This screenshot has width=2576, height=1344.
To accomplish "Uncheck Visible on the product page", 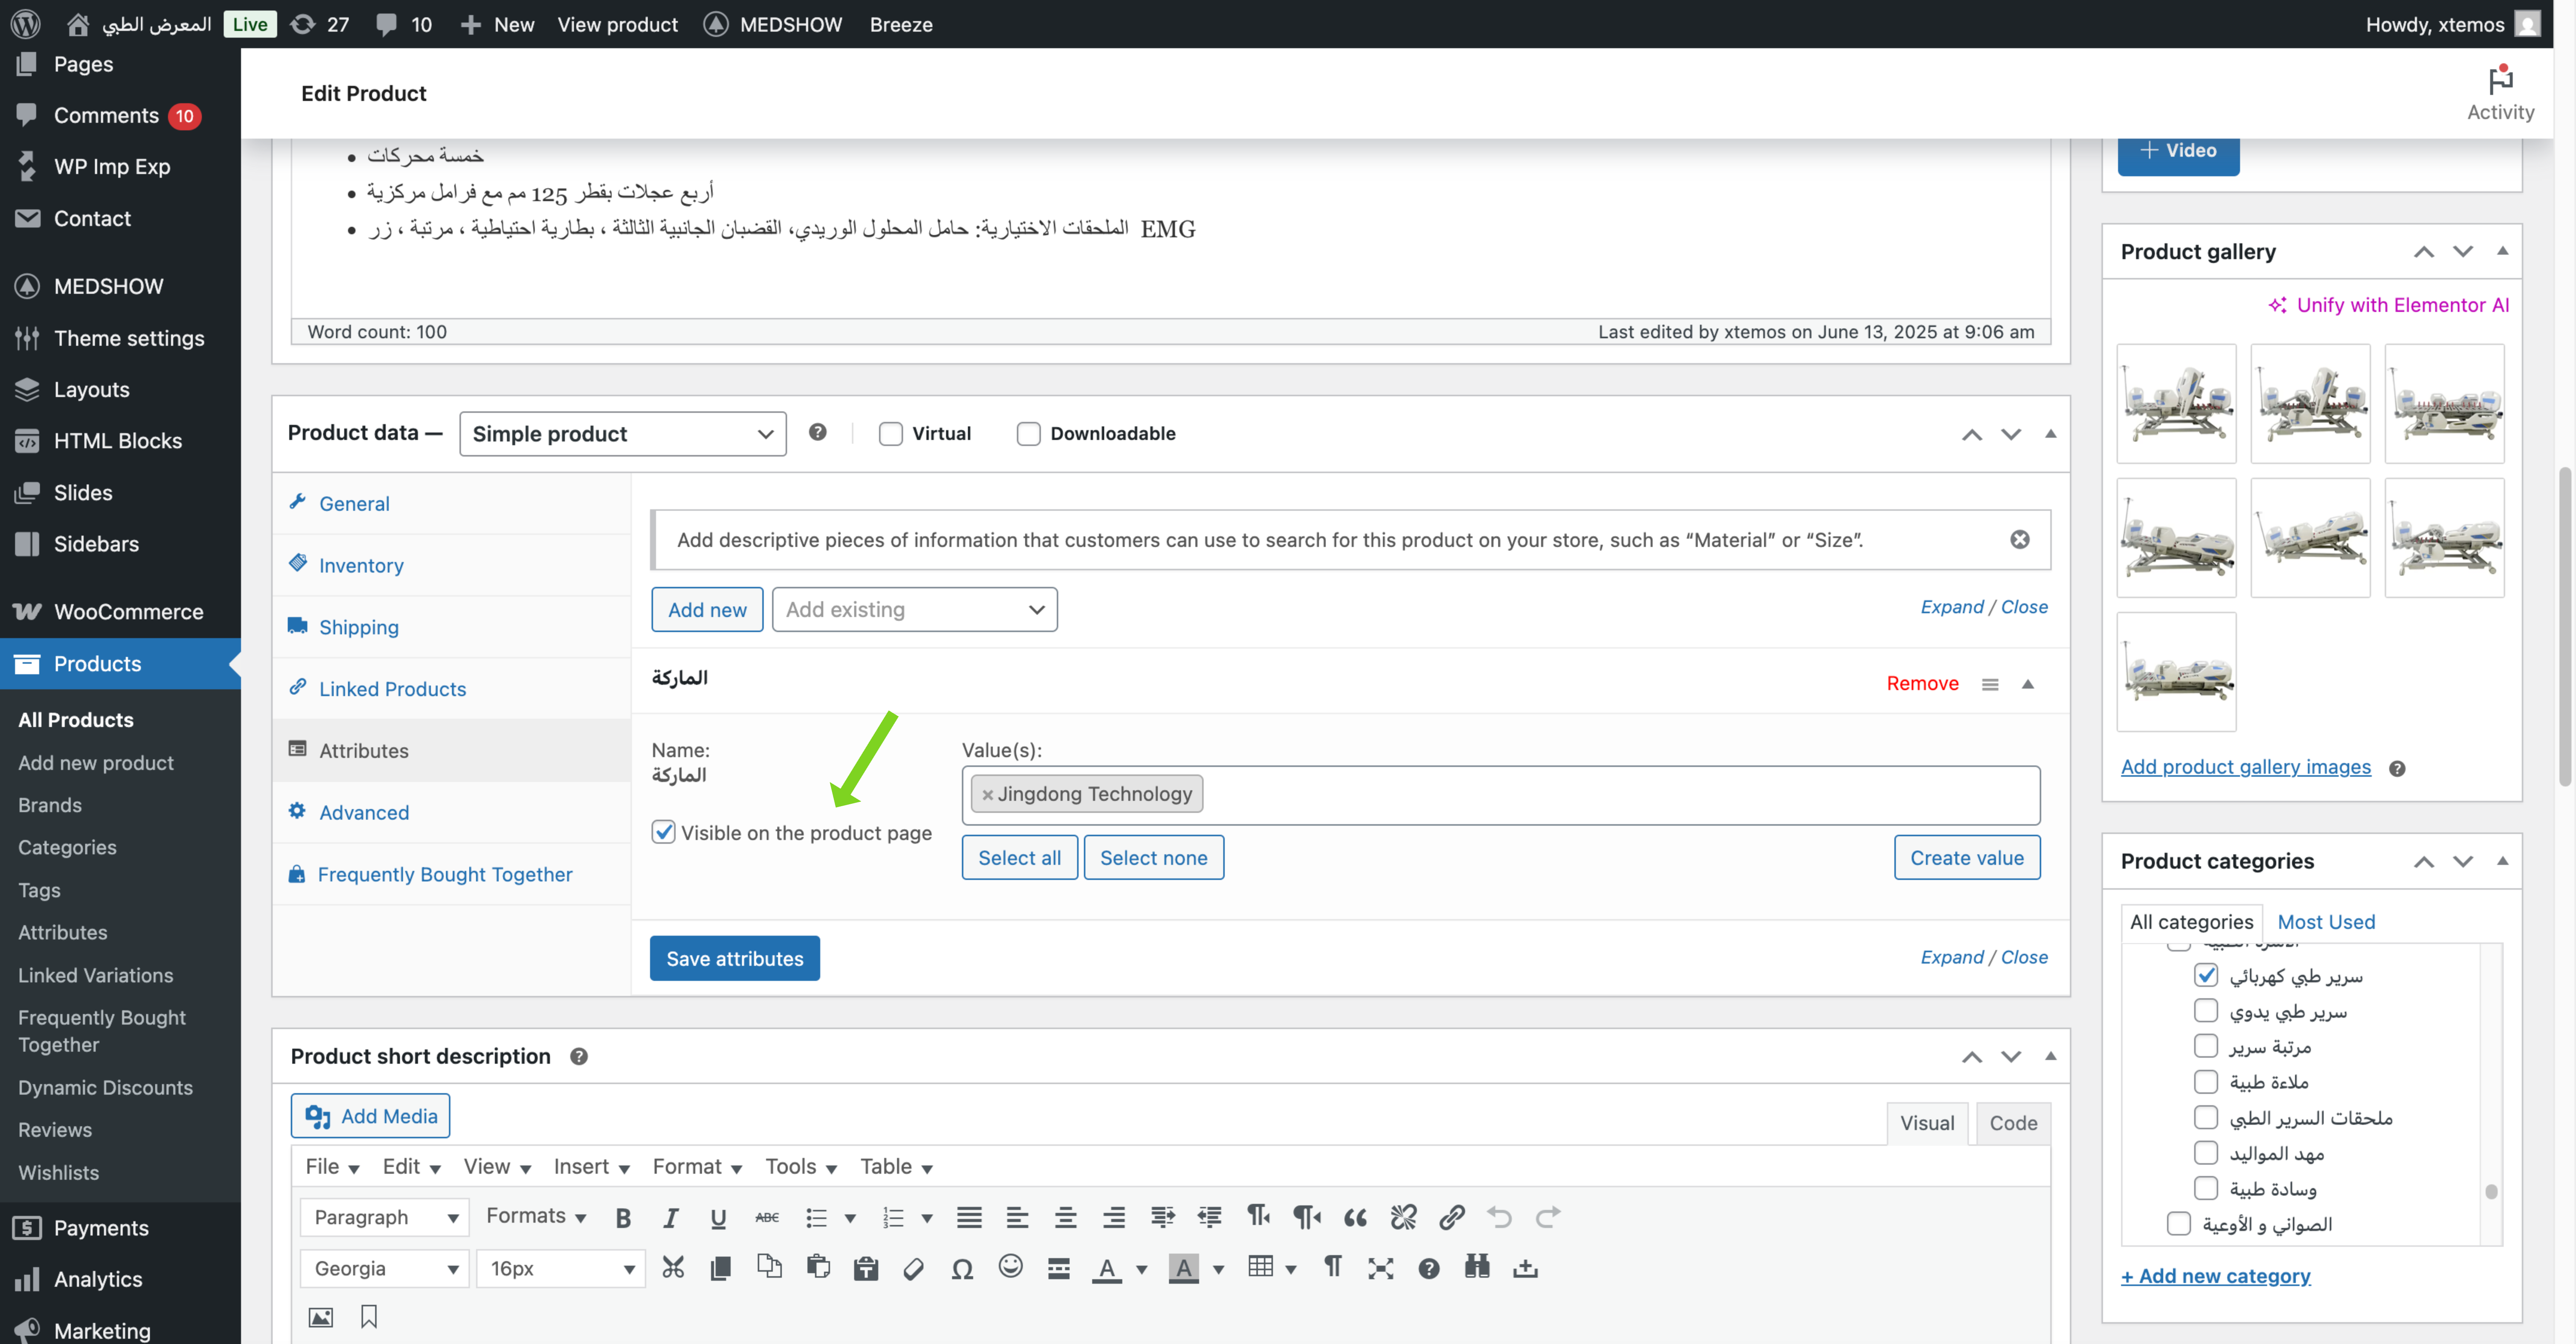I will tap(664, 832).
